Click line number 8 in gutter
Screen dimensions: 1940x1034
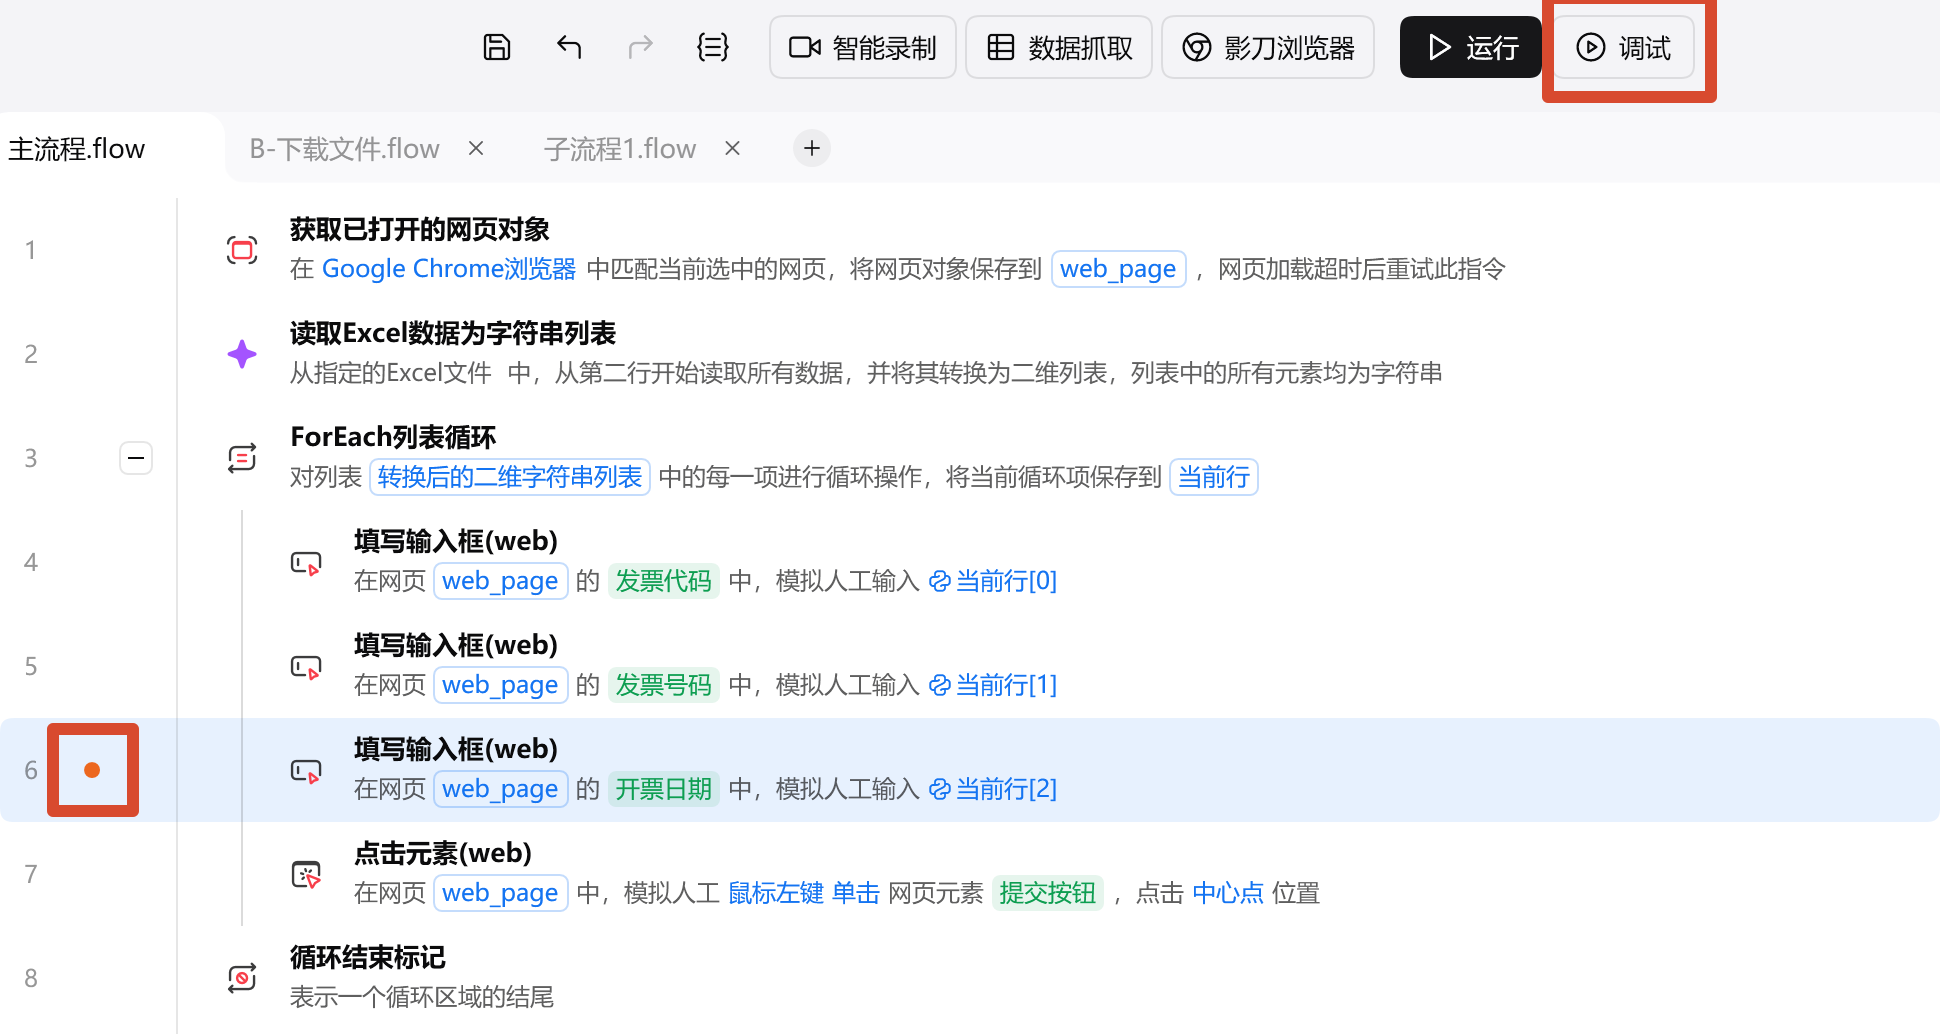click(x=31, y=978)
